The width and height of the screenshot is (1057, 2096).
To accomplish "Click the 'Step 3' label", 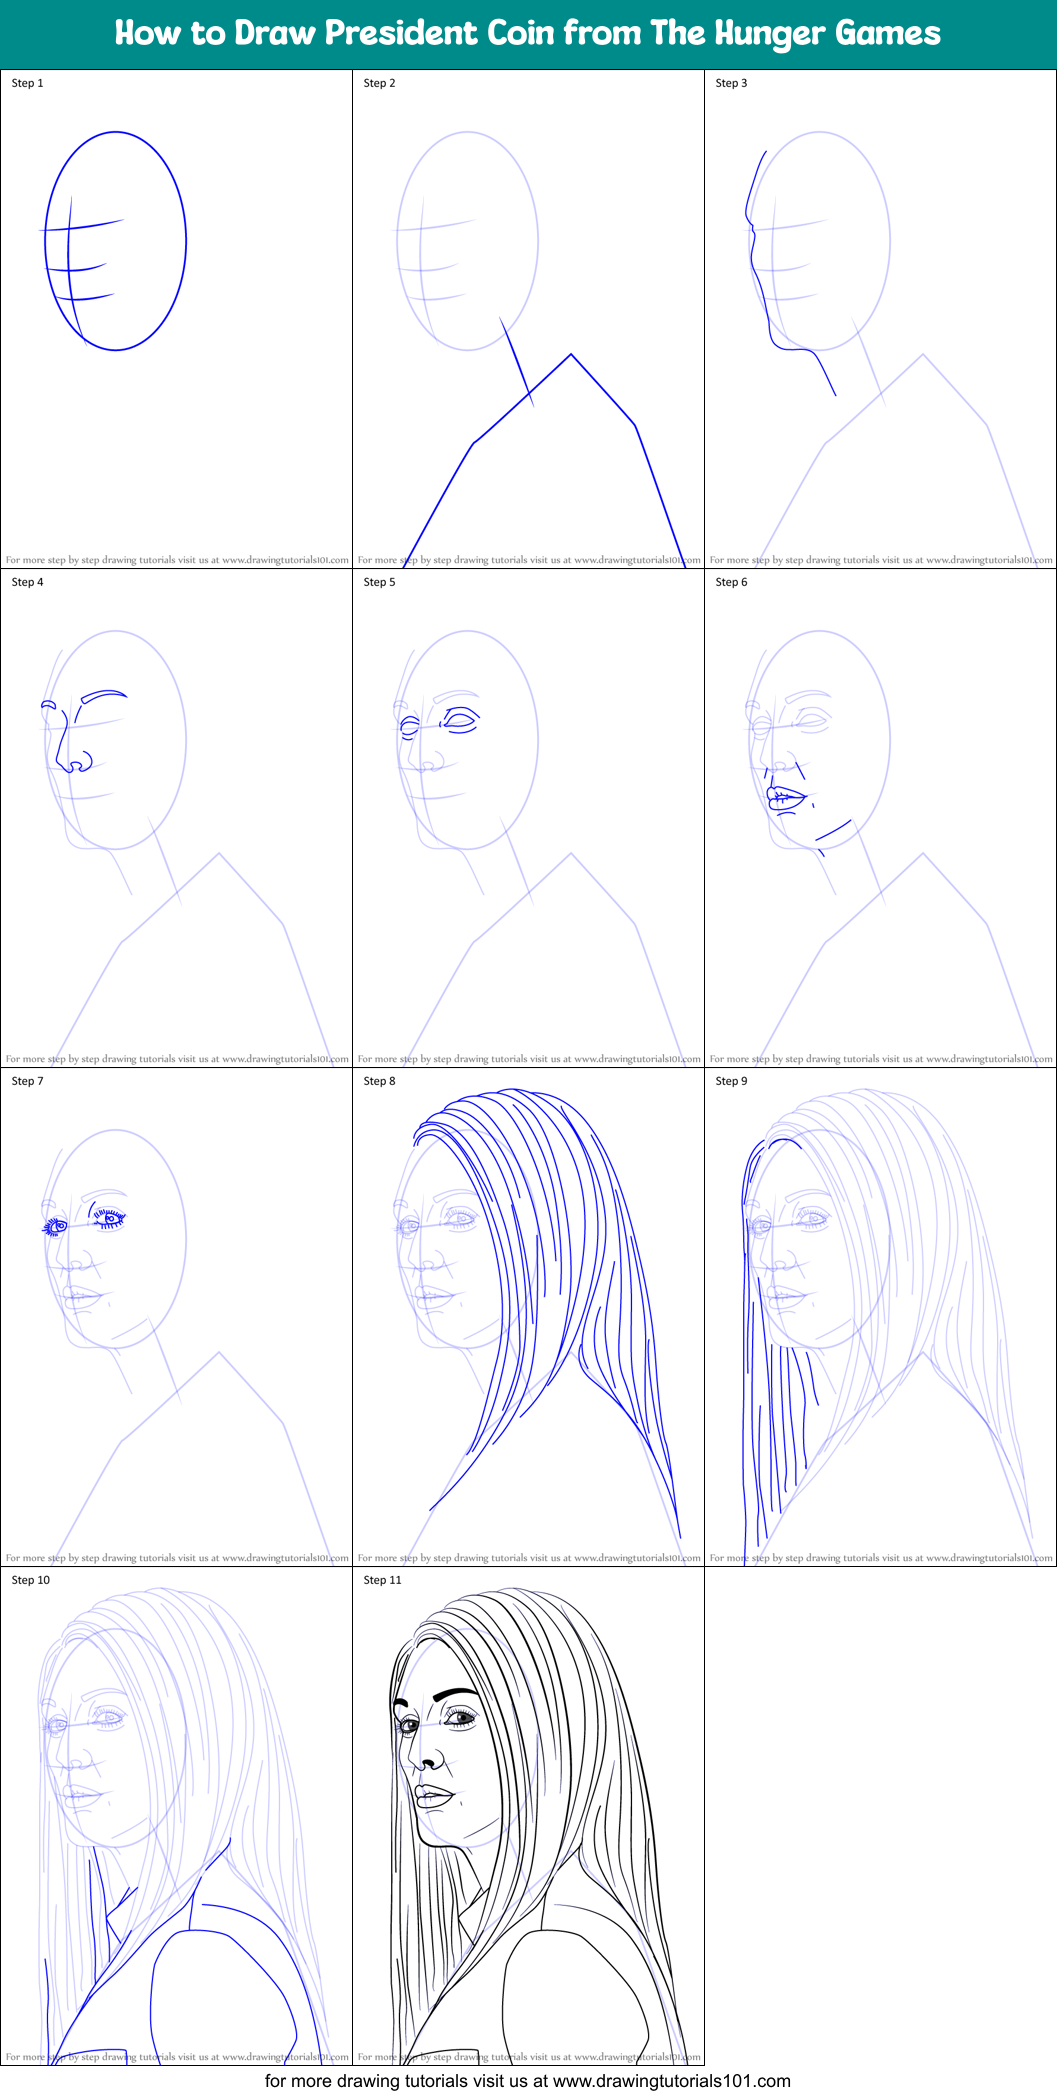I will coord(732,83).
